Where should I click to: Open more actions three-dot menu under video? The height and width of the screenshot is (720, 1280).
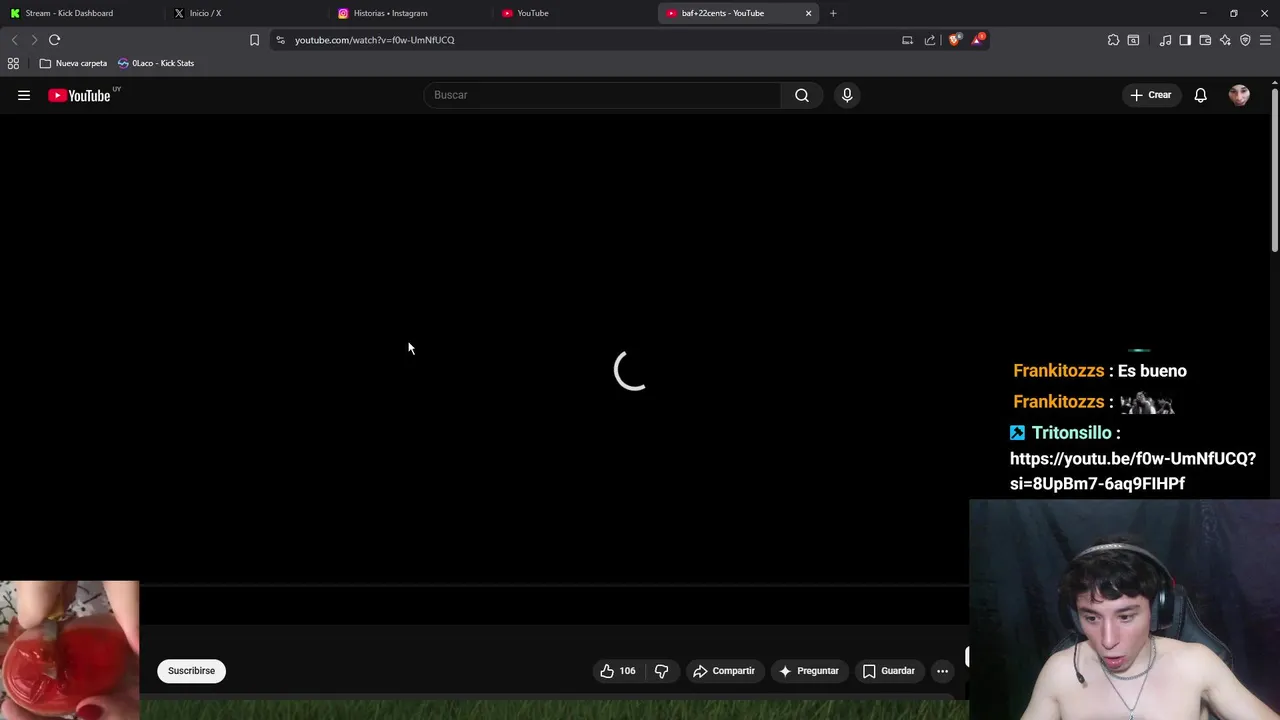click(942, 671)
